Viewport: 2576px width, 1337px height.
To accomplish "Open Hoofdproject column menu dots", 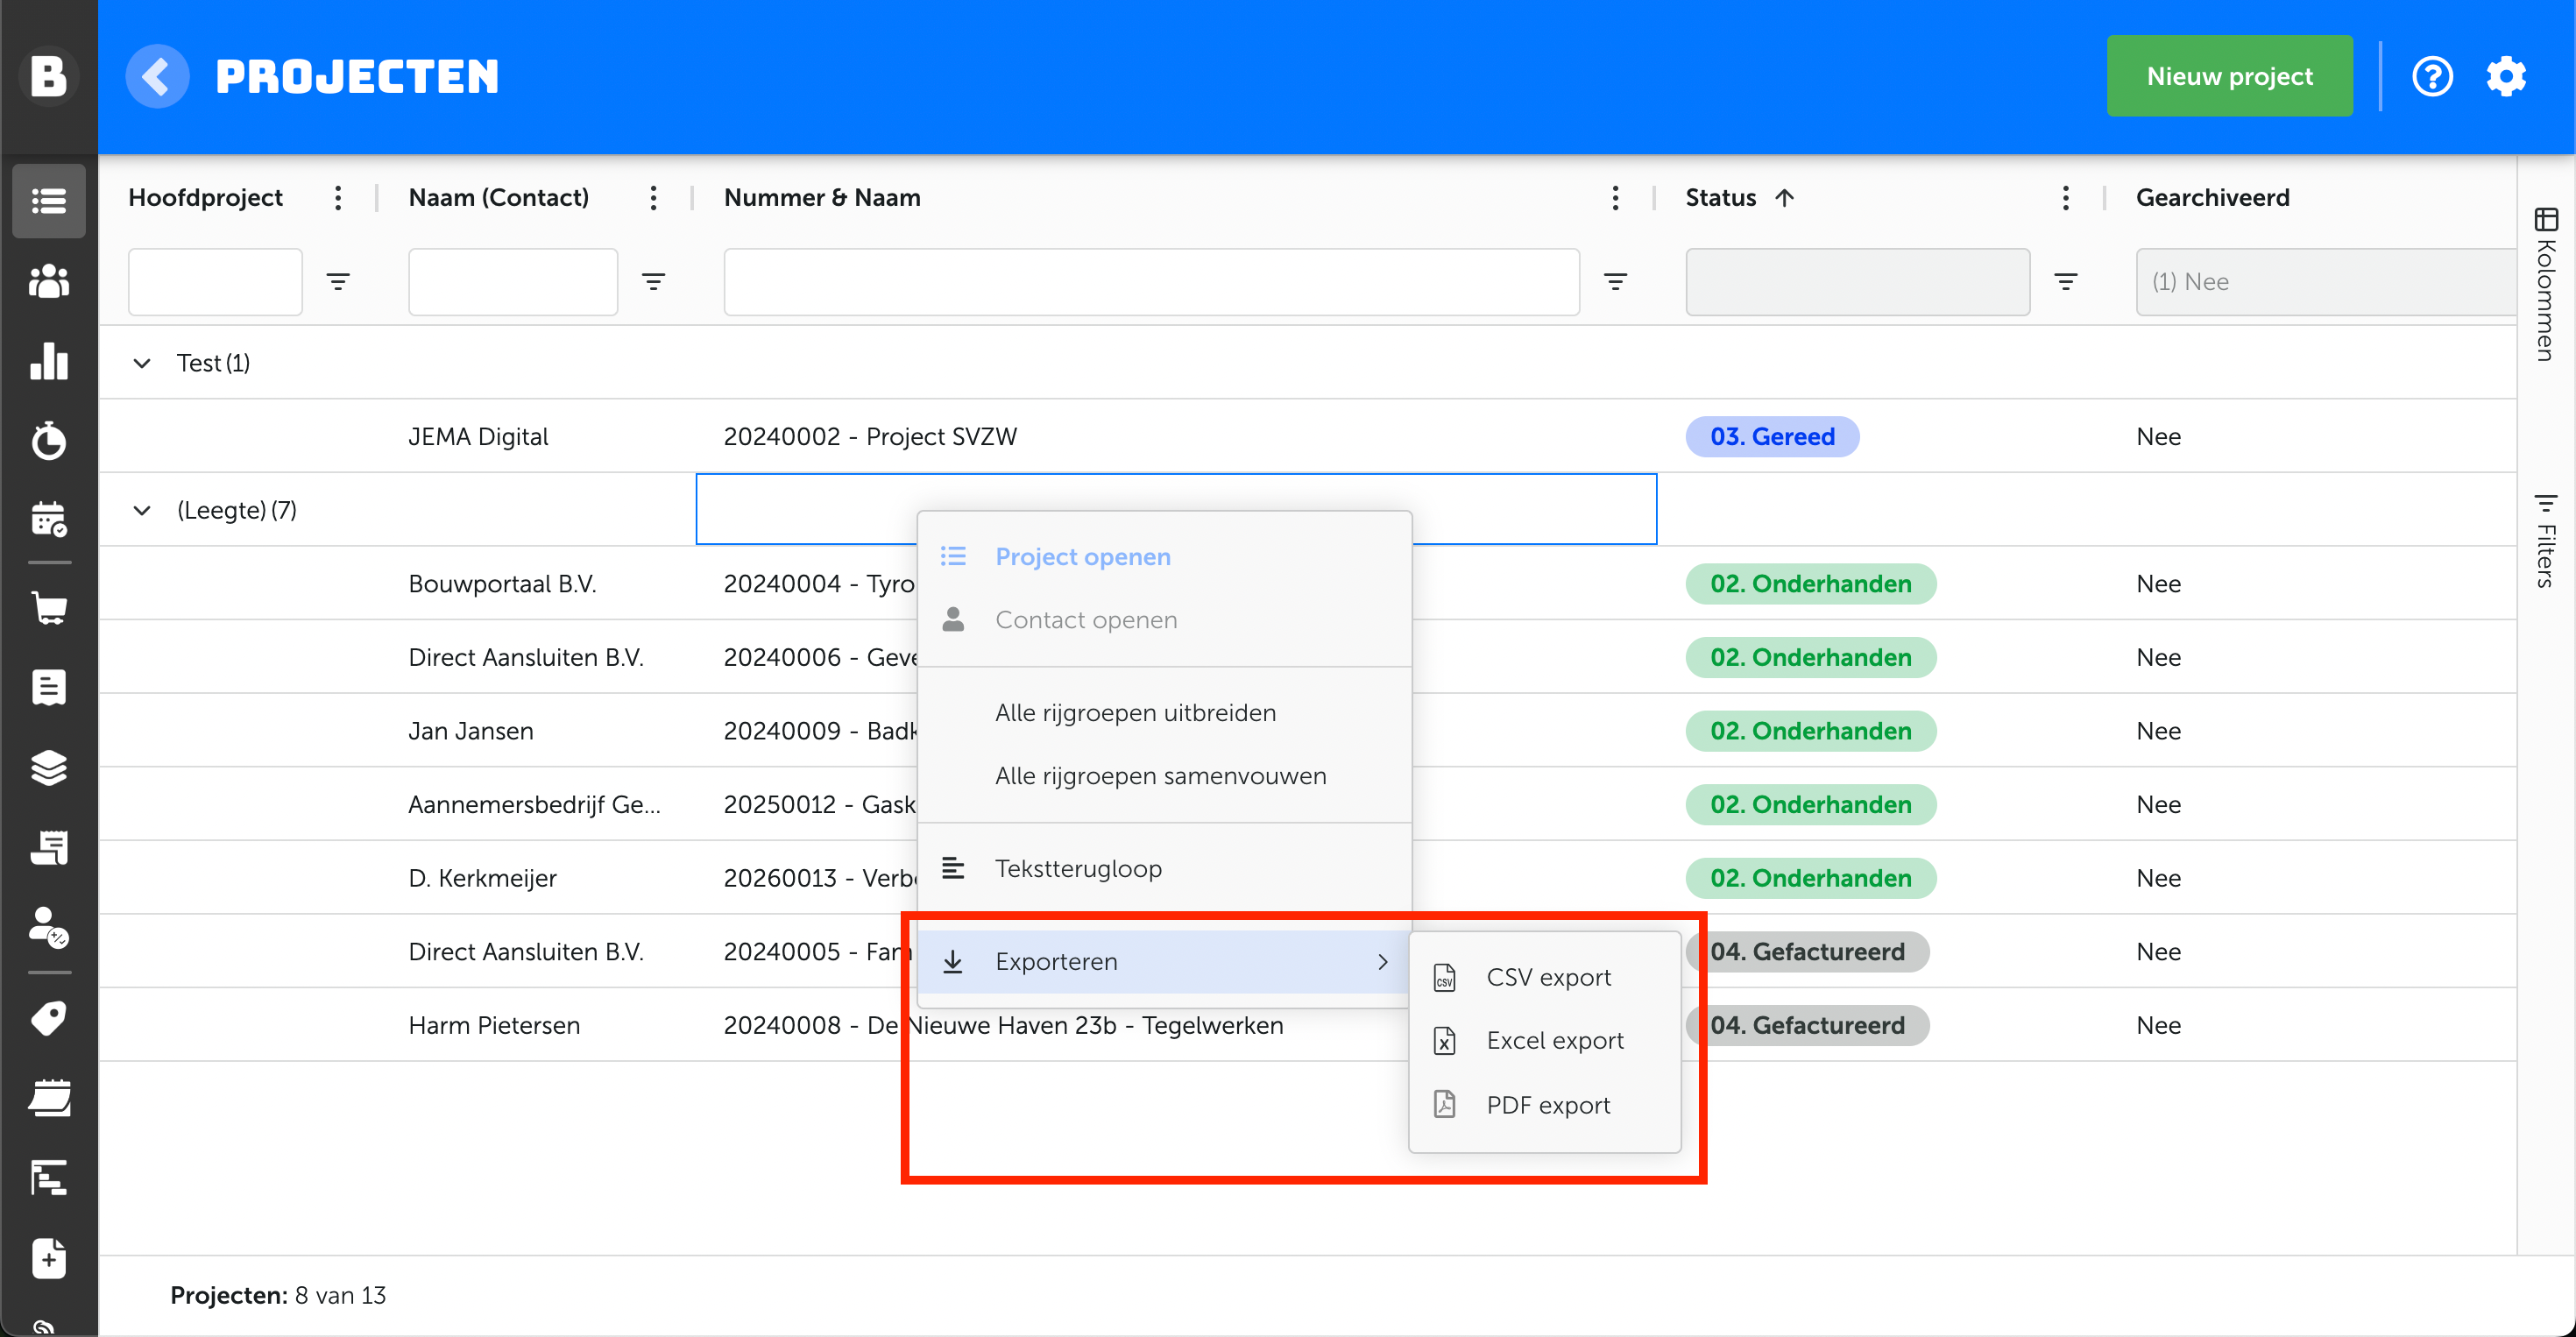I will tap(338, 198).
